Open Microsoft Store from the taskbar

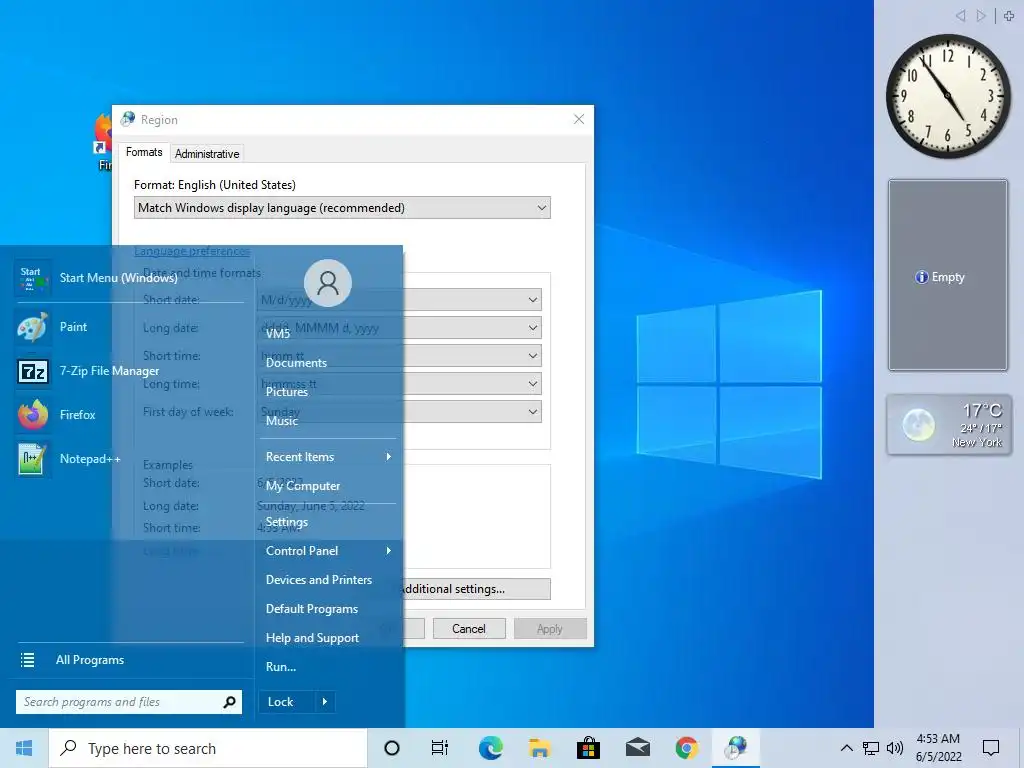point(588,748)
